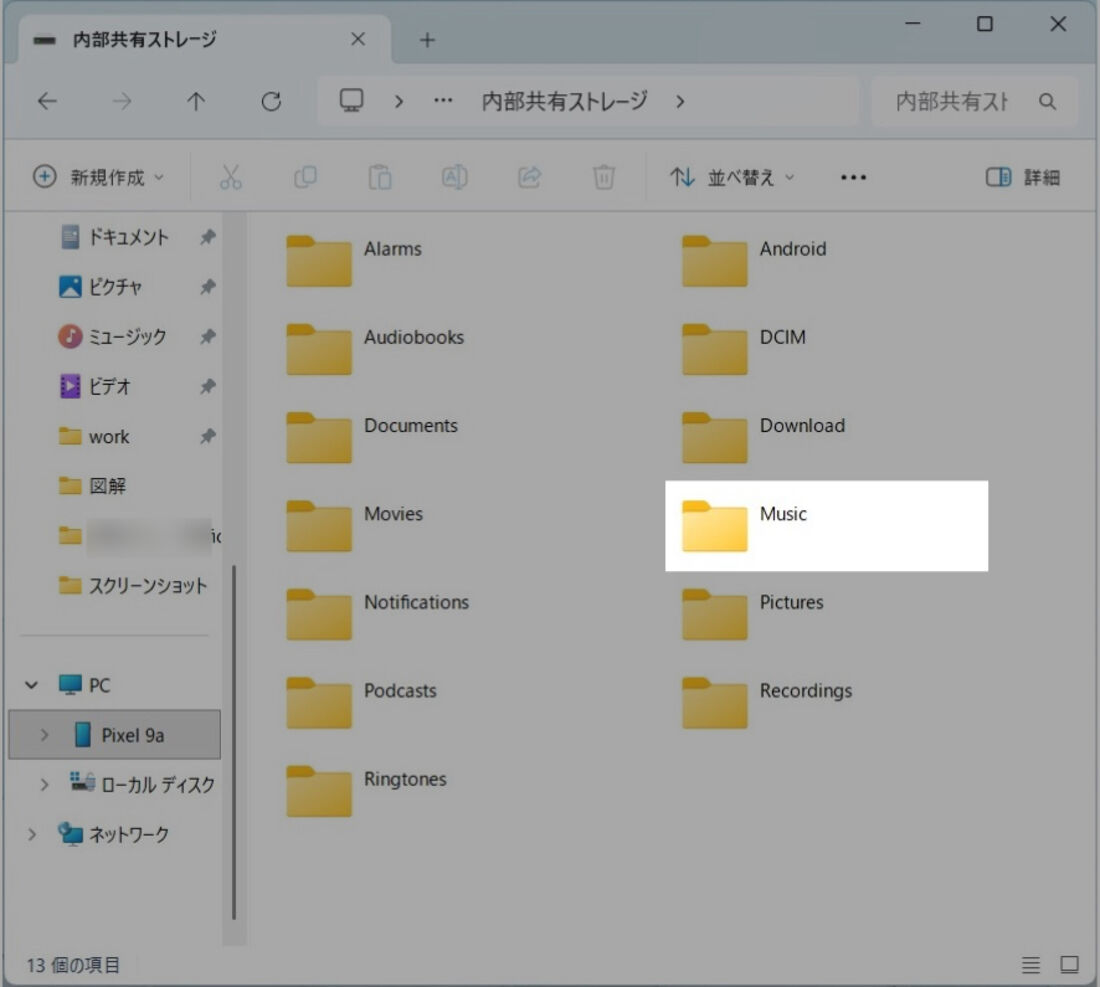
Task: Close the 内部共有ストレージ tab
Action: [x=358, y=39]
